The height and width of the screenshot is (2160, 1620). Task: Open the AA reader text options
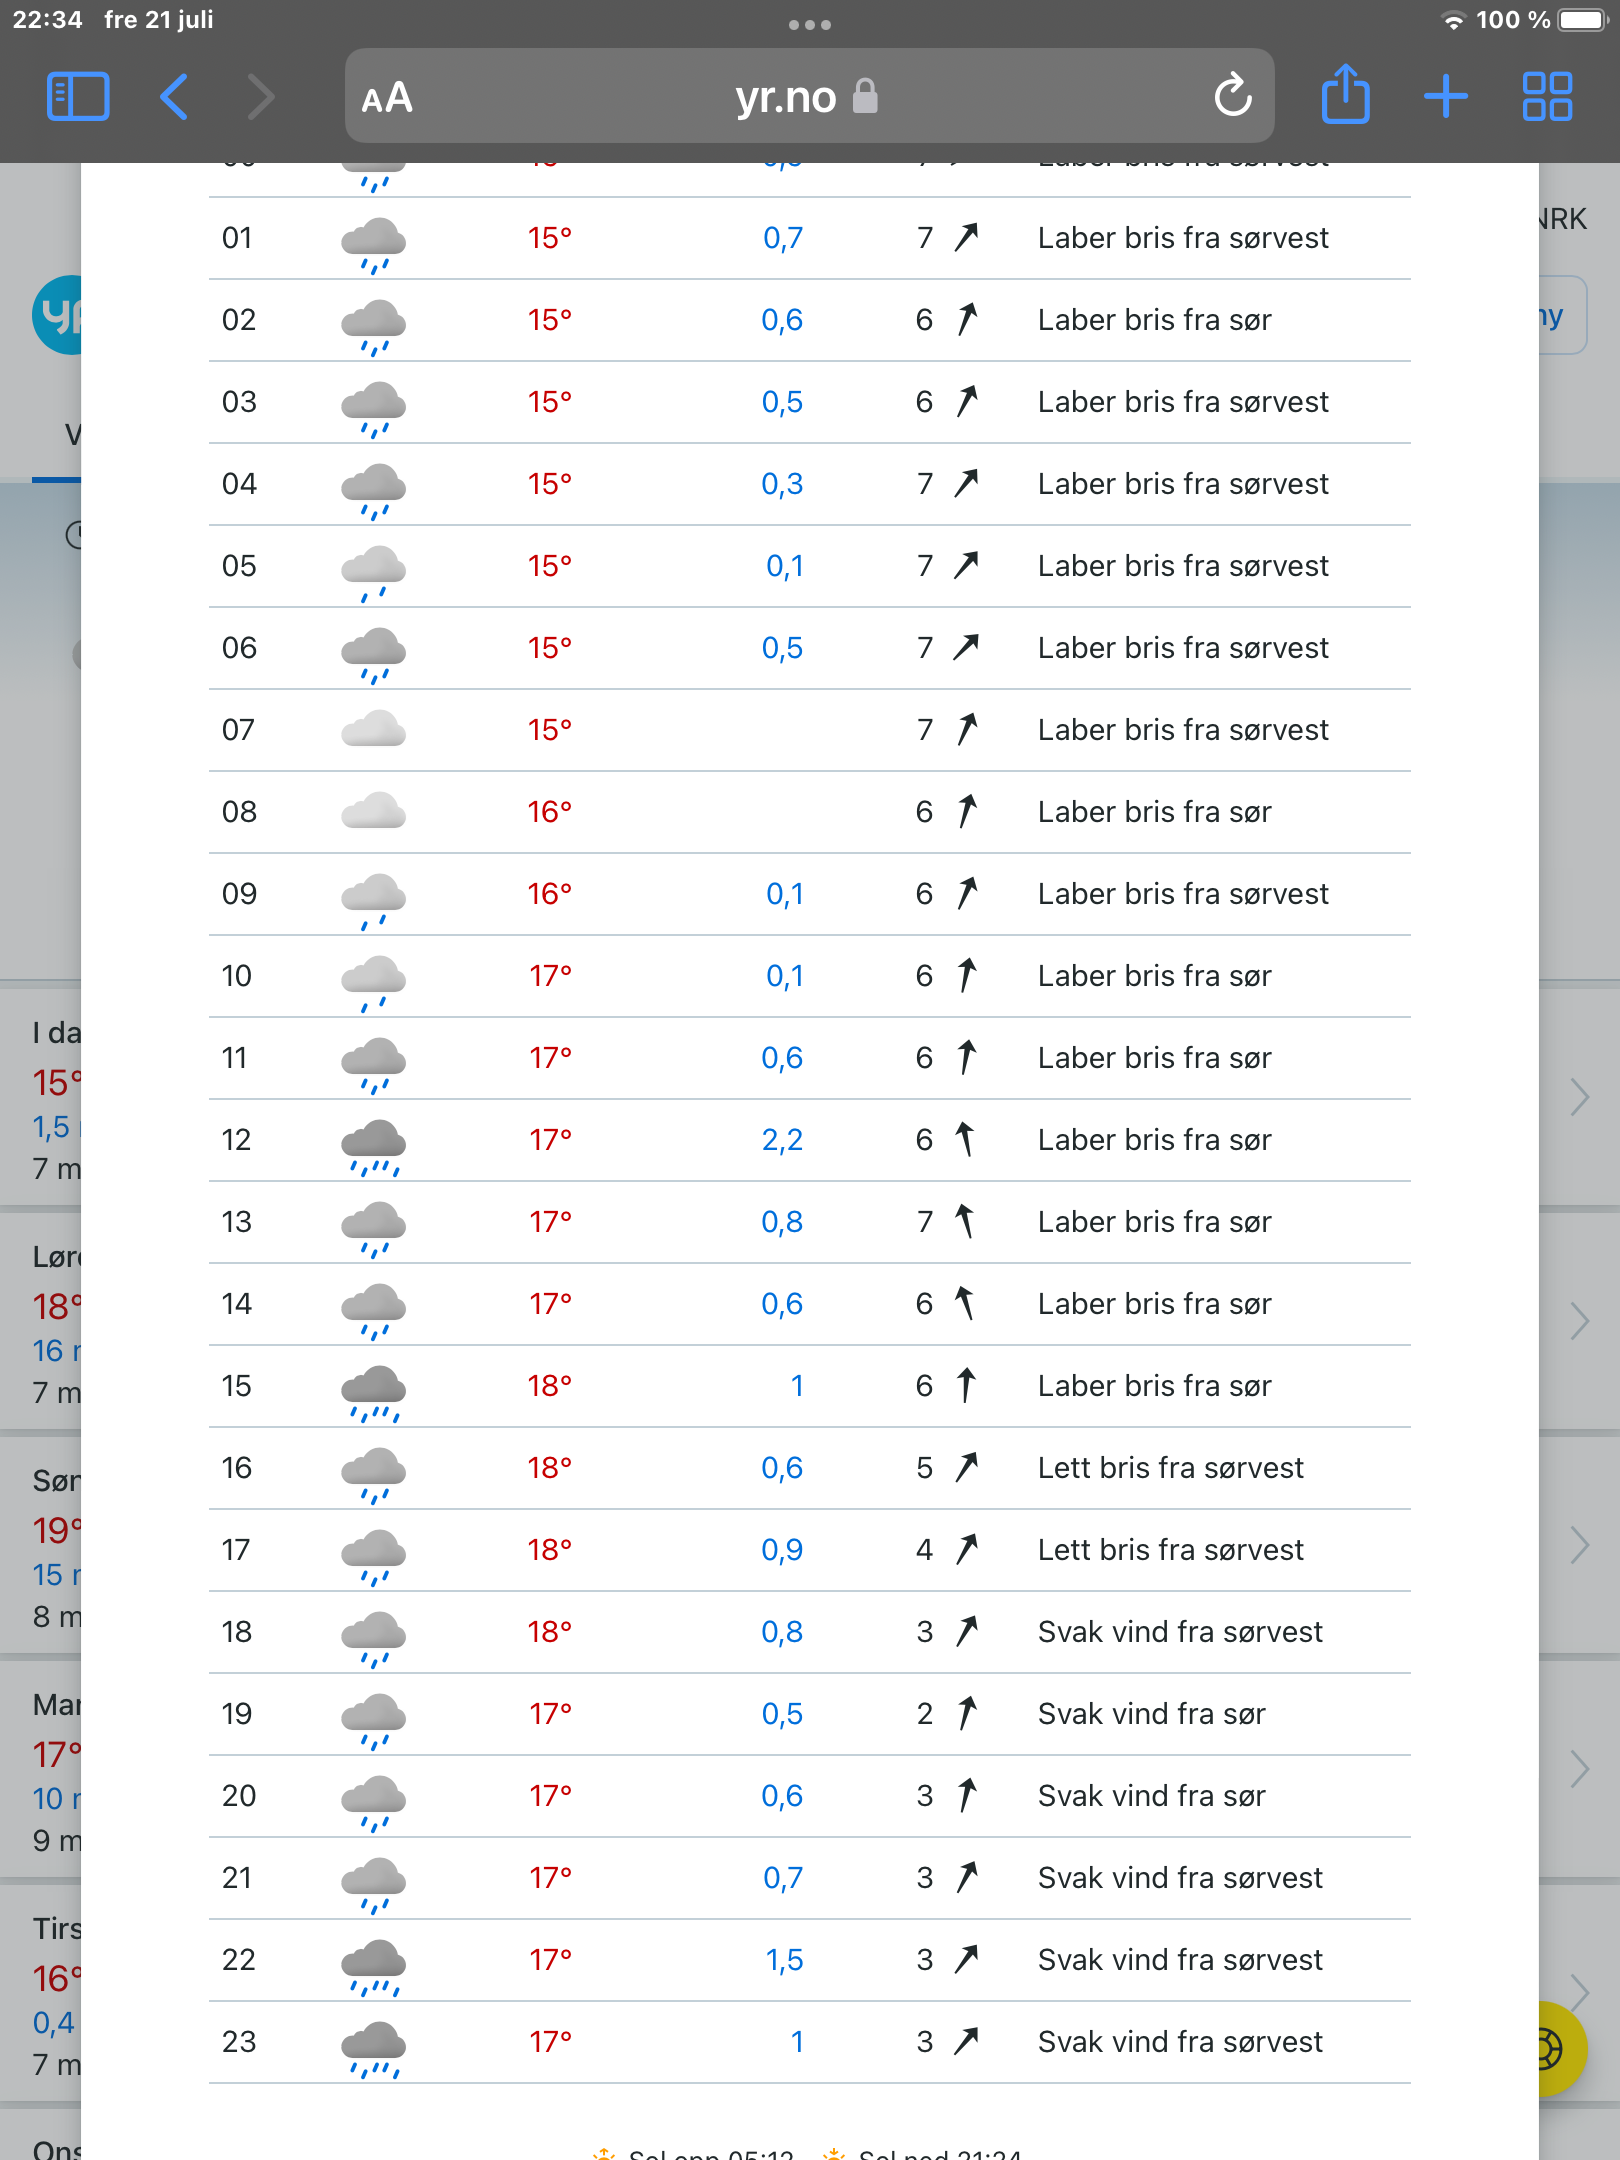point(387,98)
